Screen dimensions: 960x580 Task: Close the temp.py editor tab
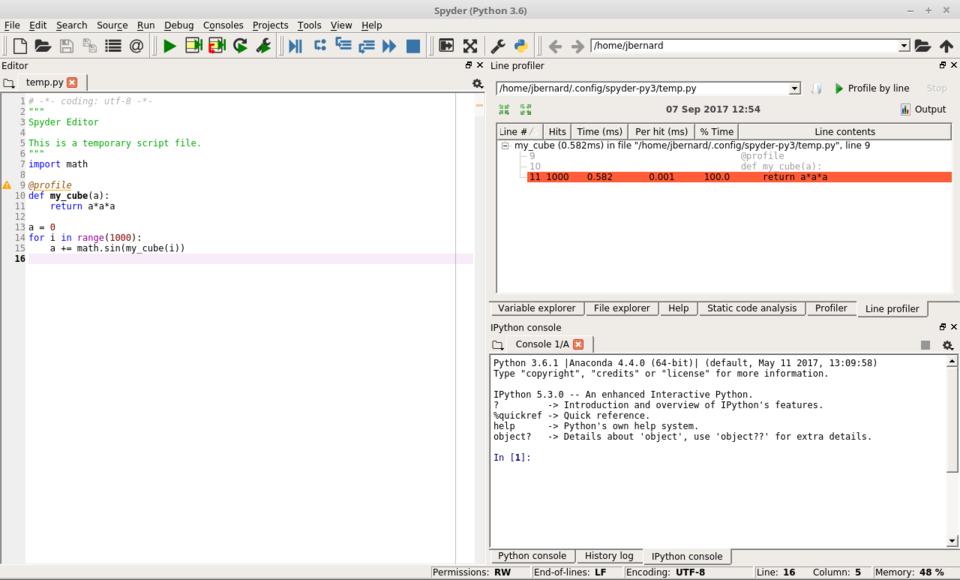72,83
